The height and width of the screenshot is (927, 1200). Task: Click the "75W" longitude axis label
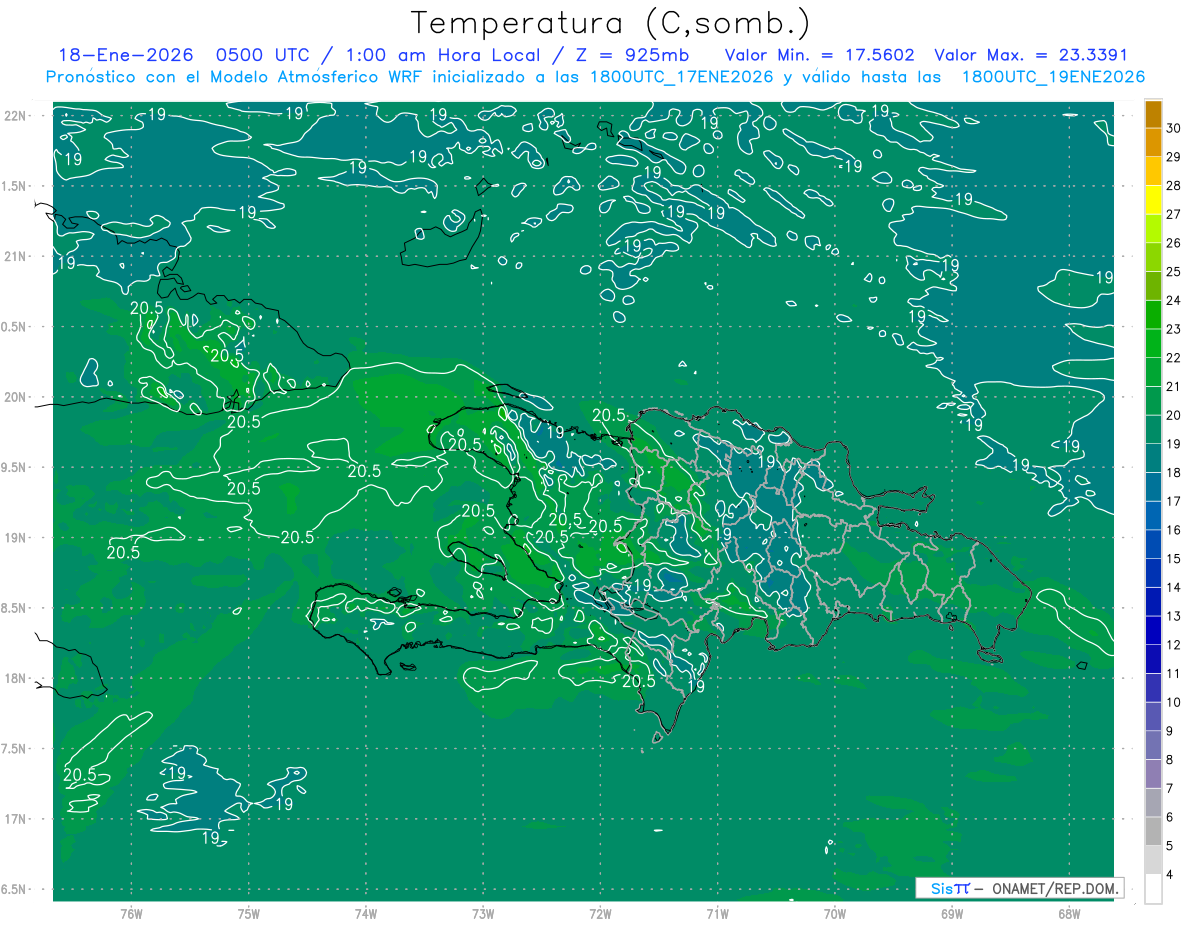249,913
